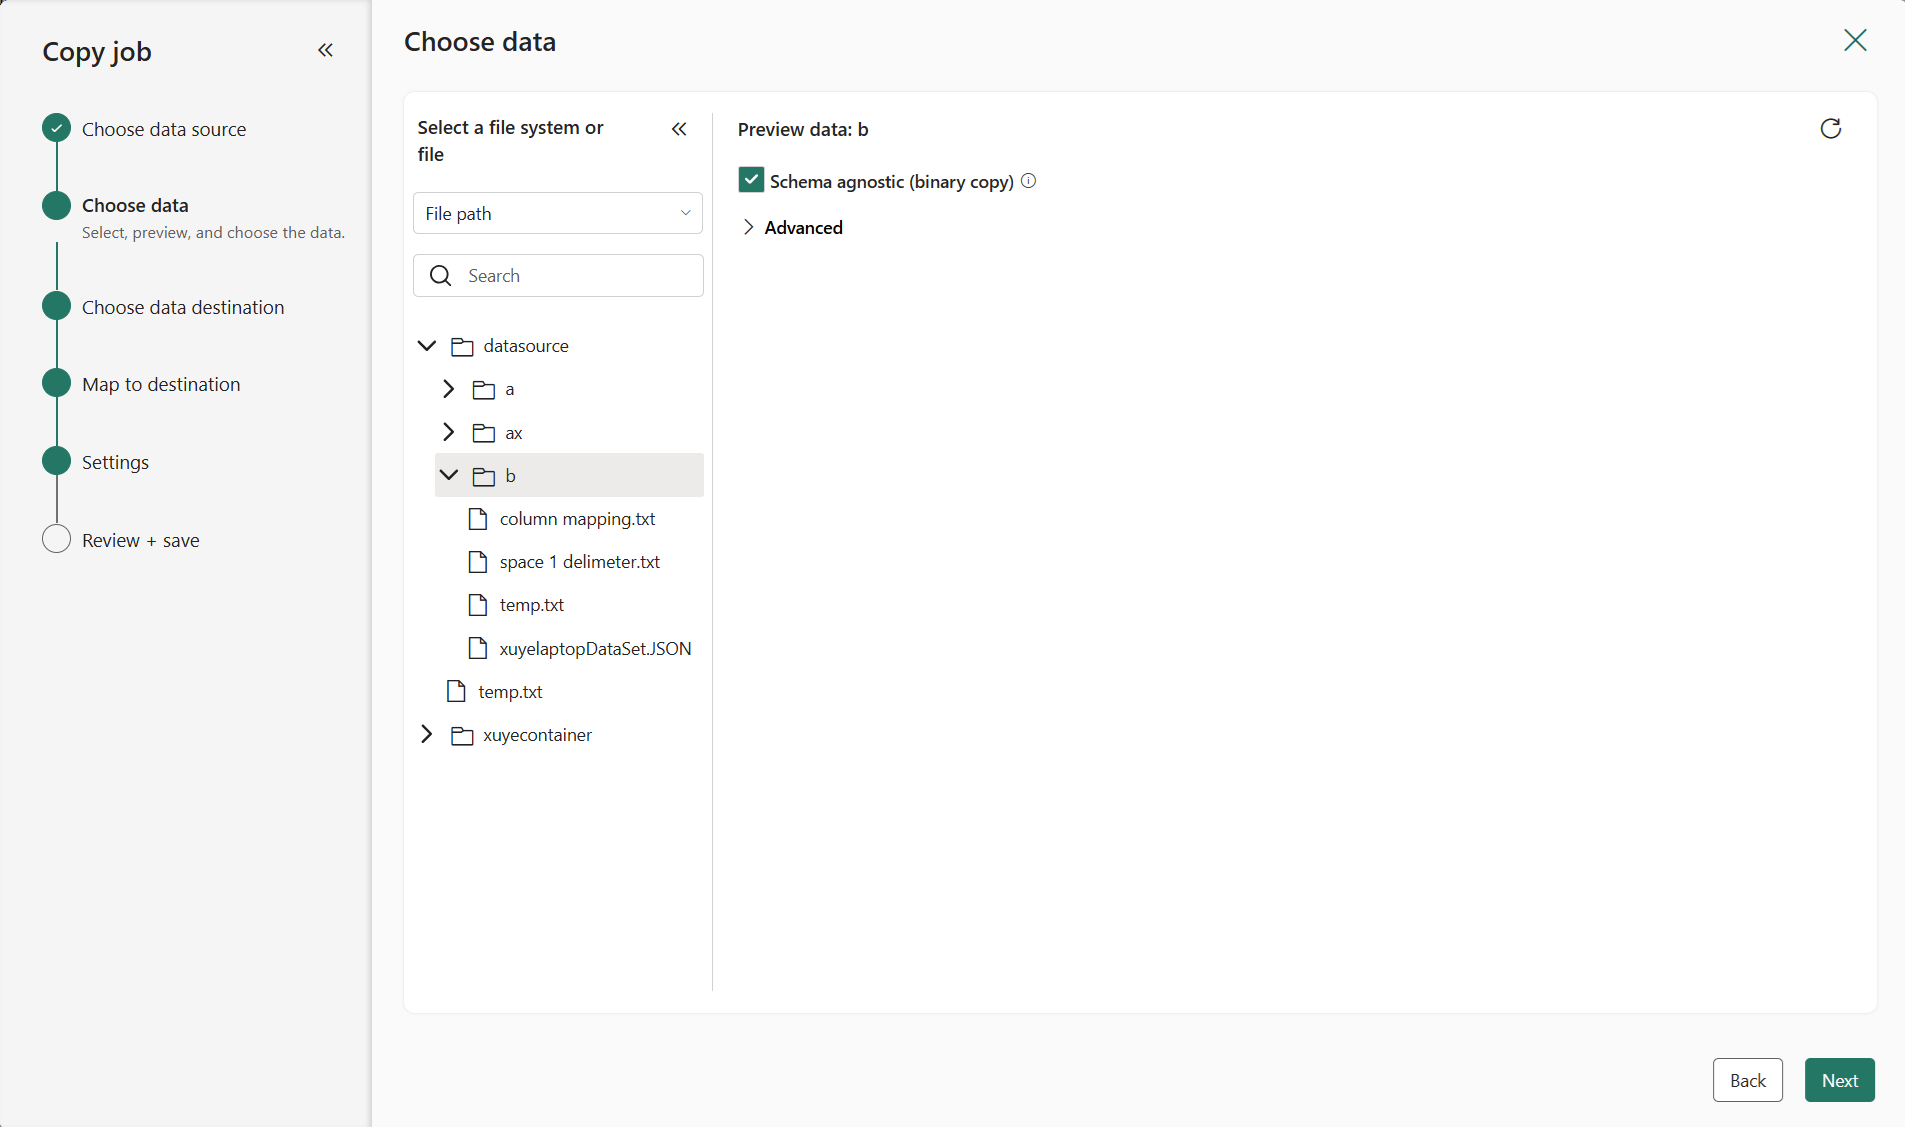Open the File path dropdown

tap(558, 213)
